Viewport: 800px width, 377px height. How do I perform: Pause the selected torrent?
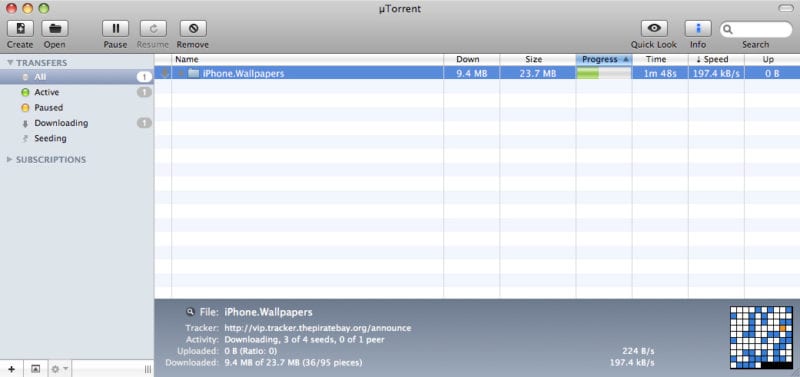(115, 29)
